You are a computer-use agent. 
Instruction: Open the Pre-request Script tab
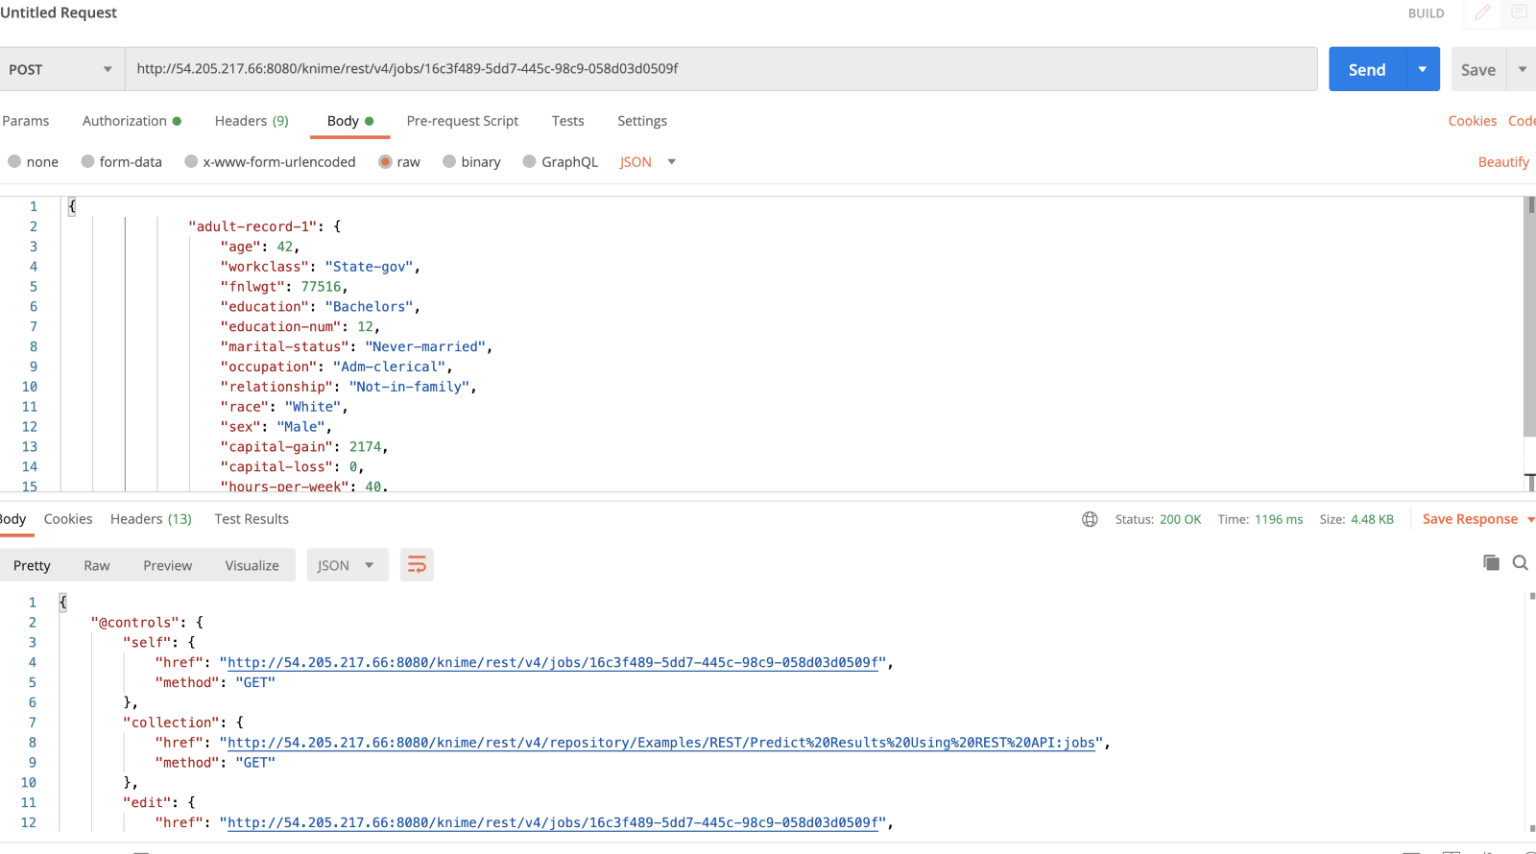click(x=462, y=121)
